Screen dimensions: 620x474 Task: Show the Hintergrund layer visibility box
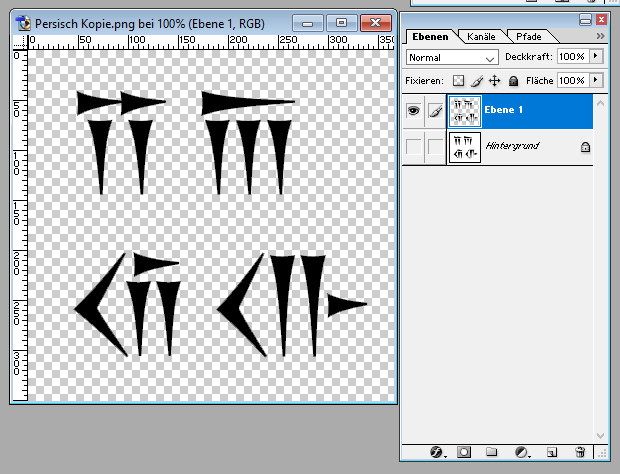click(413, 147)
